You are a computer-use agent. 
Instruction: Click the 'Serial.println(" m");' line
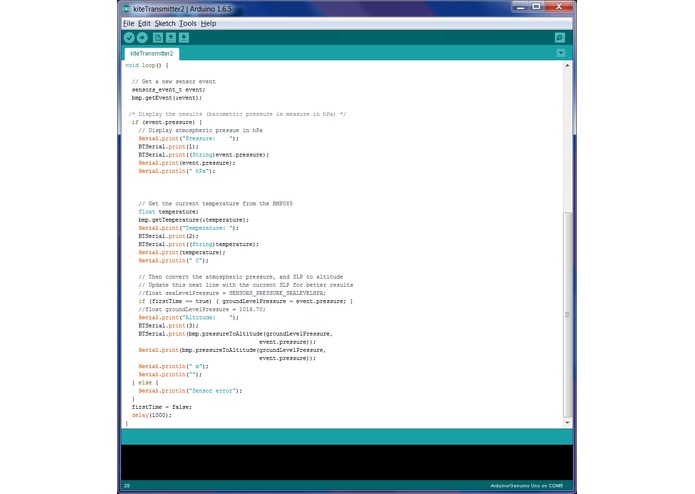point(173,366)
